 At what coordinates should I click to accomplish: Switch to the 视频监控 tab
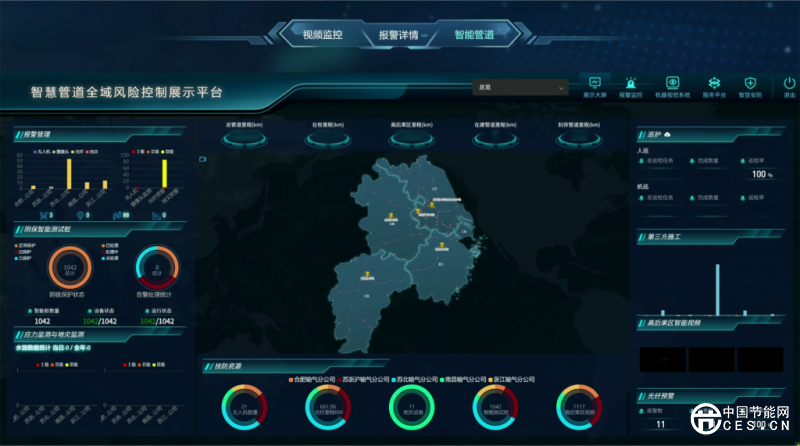tap(322, 35)
